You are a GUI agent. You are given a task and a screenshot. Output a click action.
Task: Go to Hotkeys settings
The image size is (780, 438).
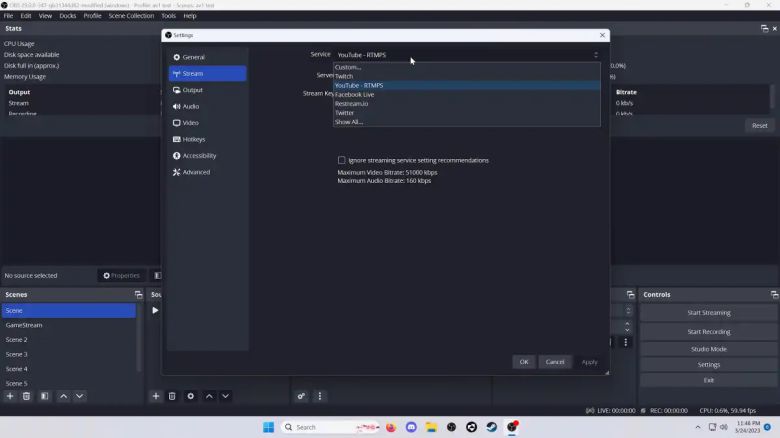pos(193,139)
